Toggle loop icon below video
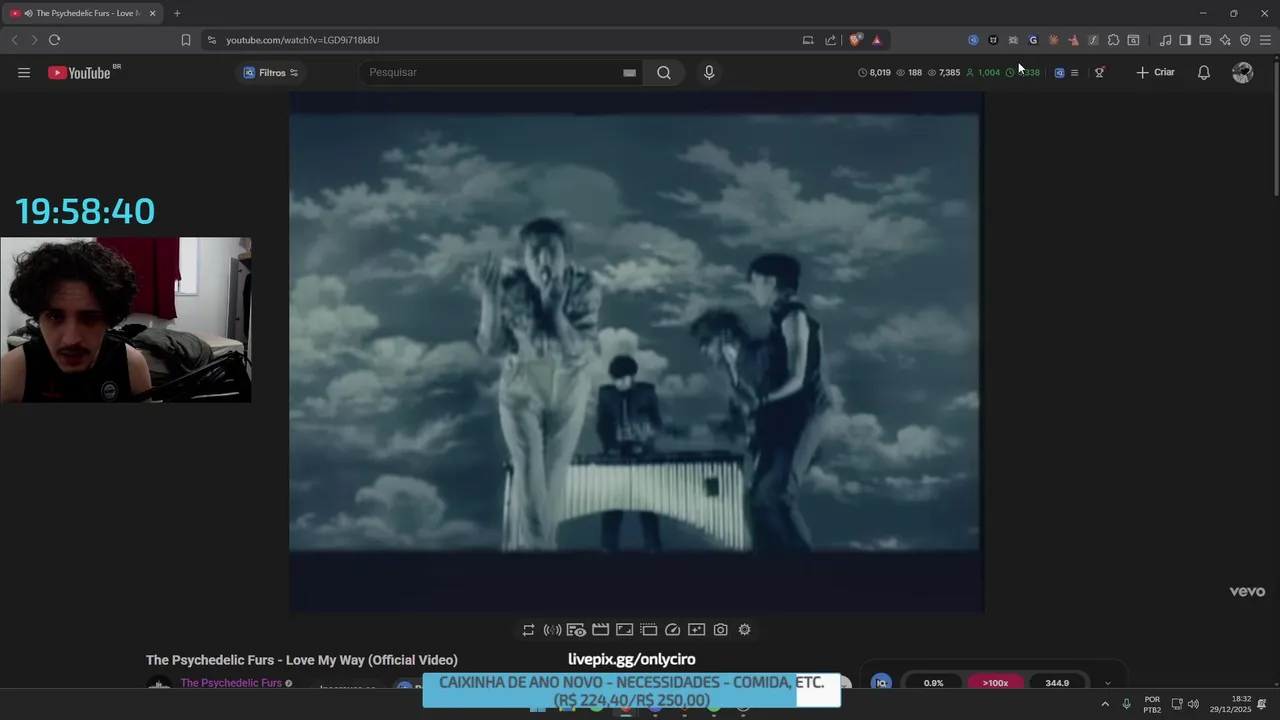Viewport: 1280px width, 720px height. (528, 629)
